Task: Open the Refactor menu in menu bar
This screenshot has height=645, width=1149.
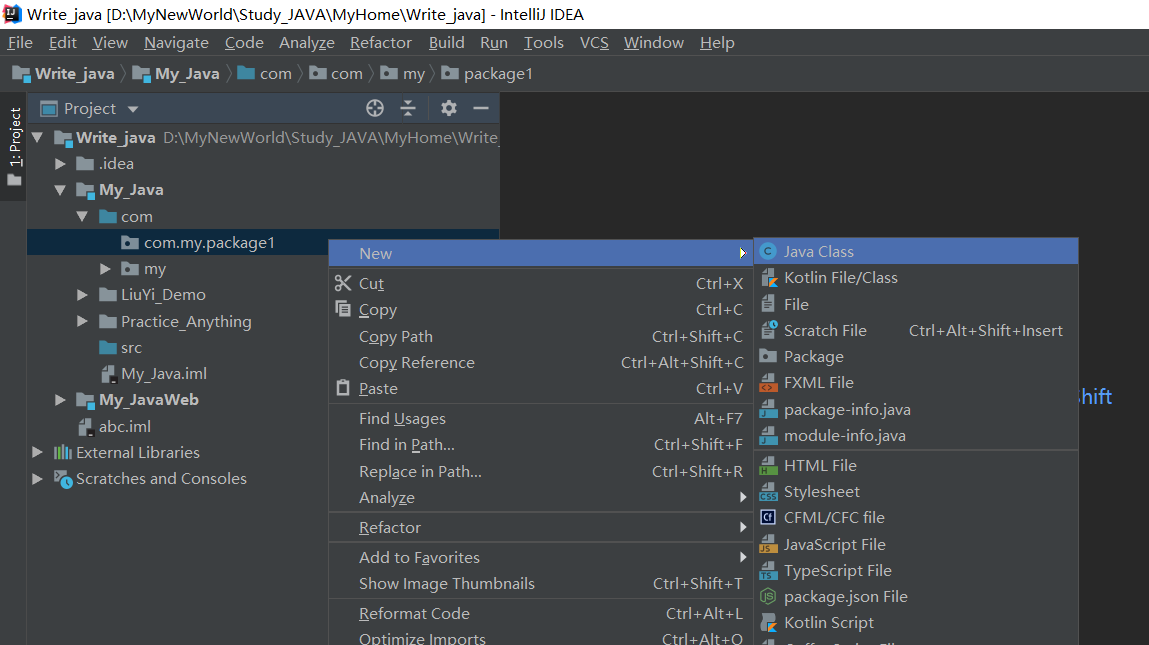Action: click(380, 42)
